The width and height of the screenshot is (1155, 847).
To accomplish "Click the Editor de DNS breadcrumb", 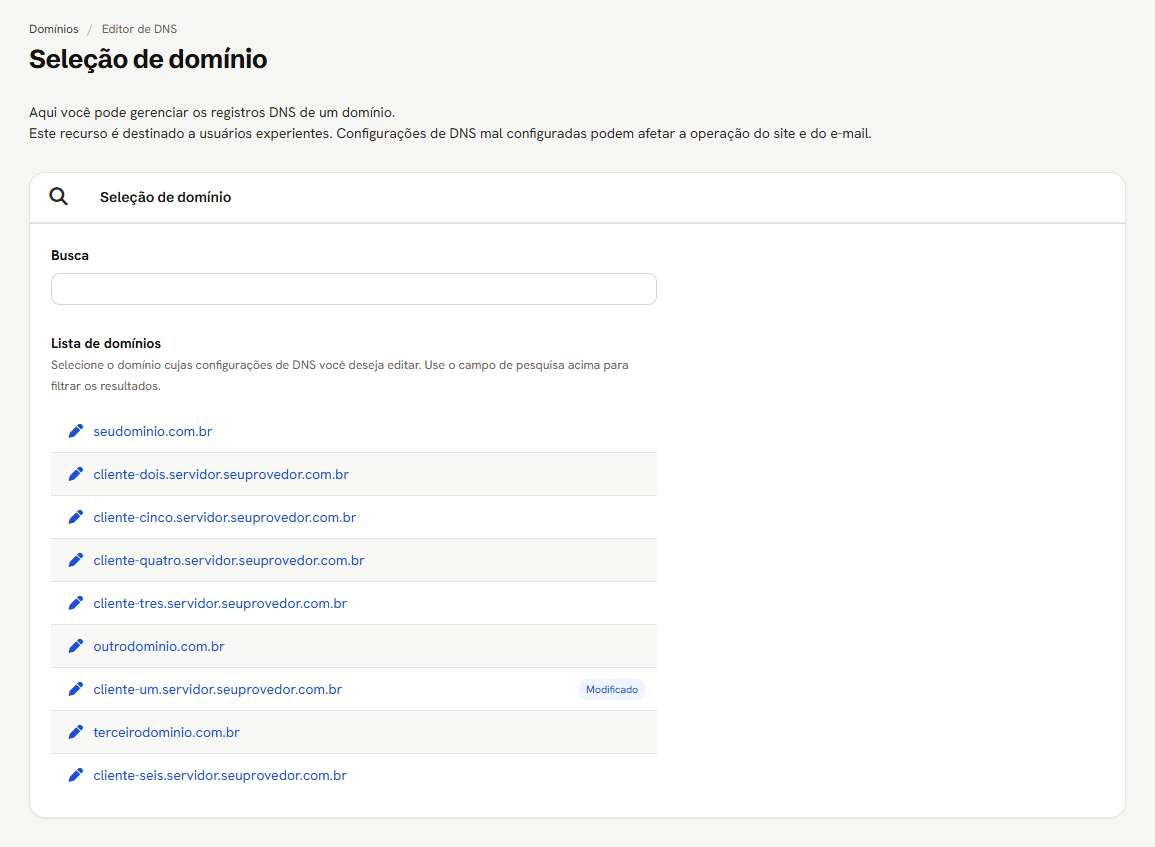I will pyautogui.click(x=139, y=29).
